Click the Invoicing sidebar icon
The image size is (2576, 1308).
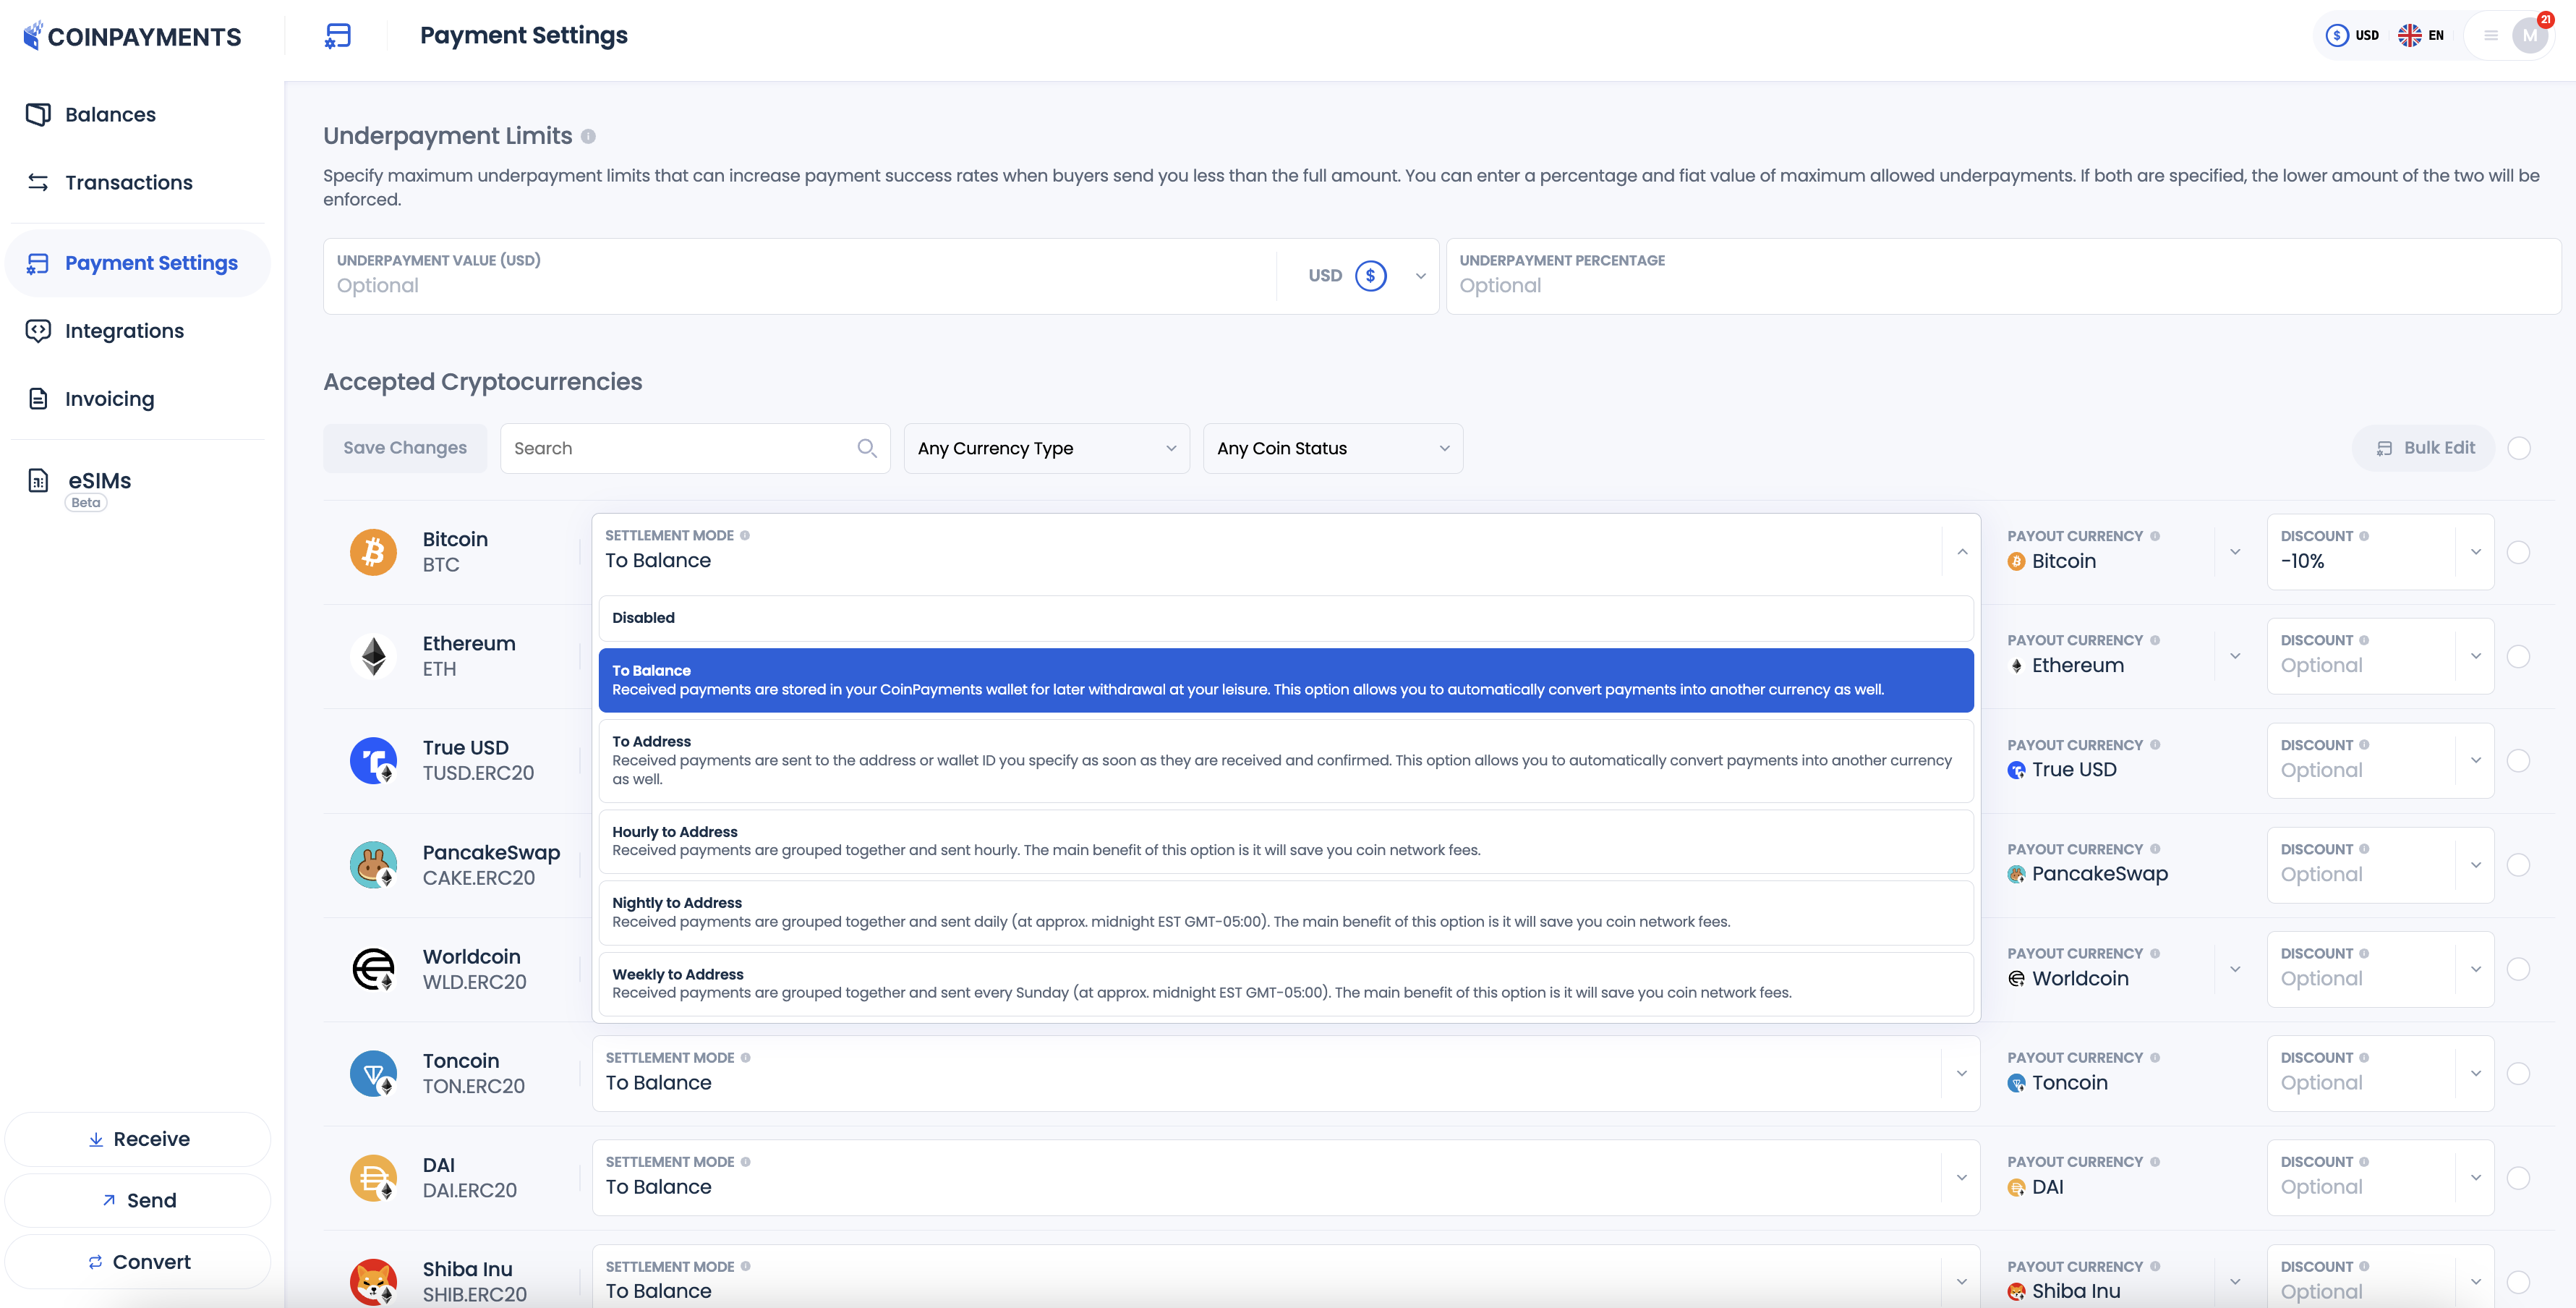click(x=38, y=398)
